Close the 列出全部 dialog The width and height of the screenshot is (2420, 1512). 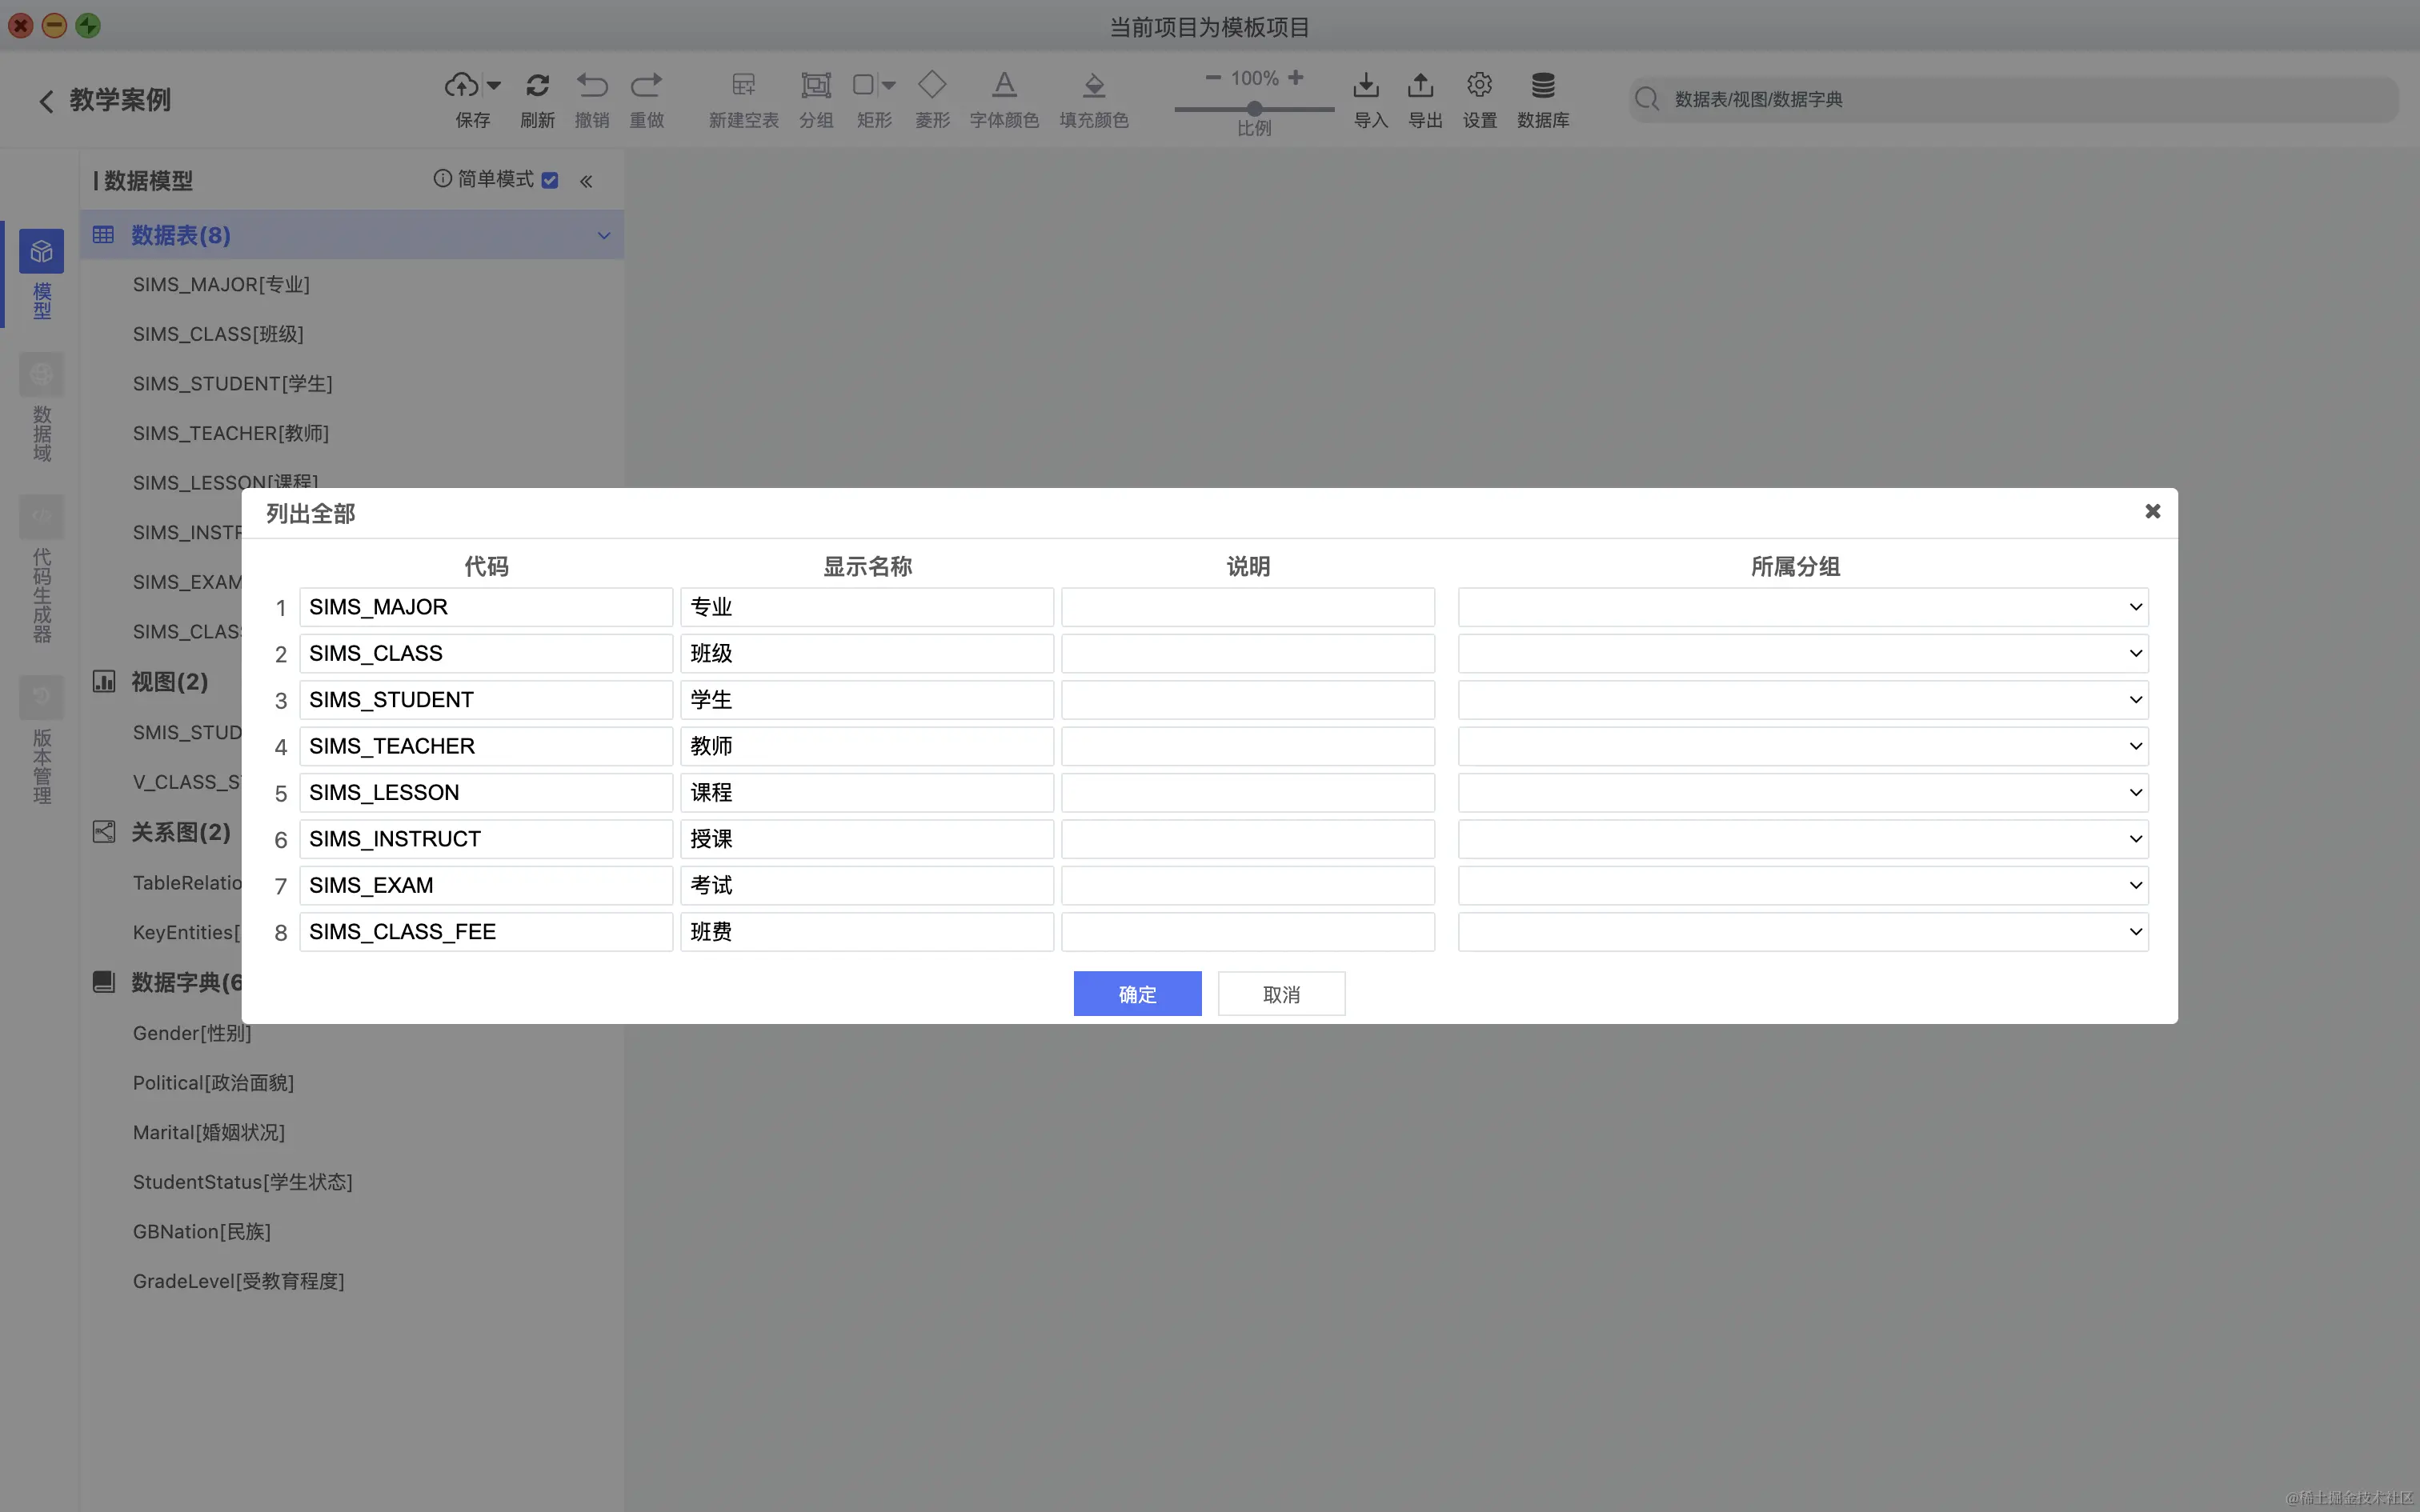point(2152,511)
